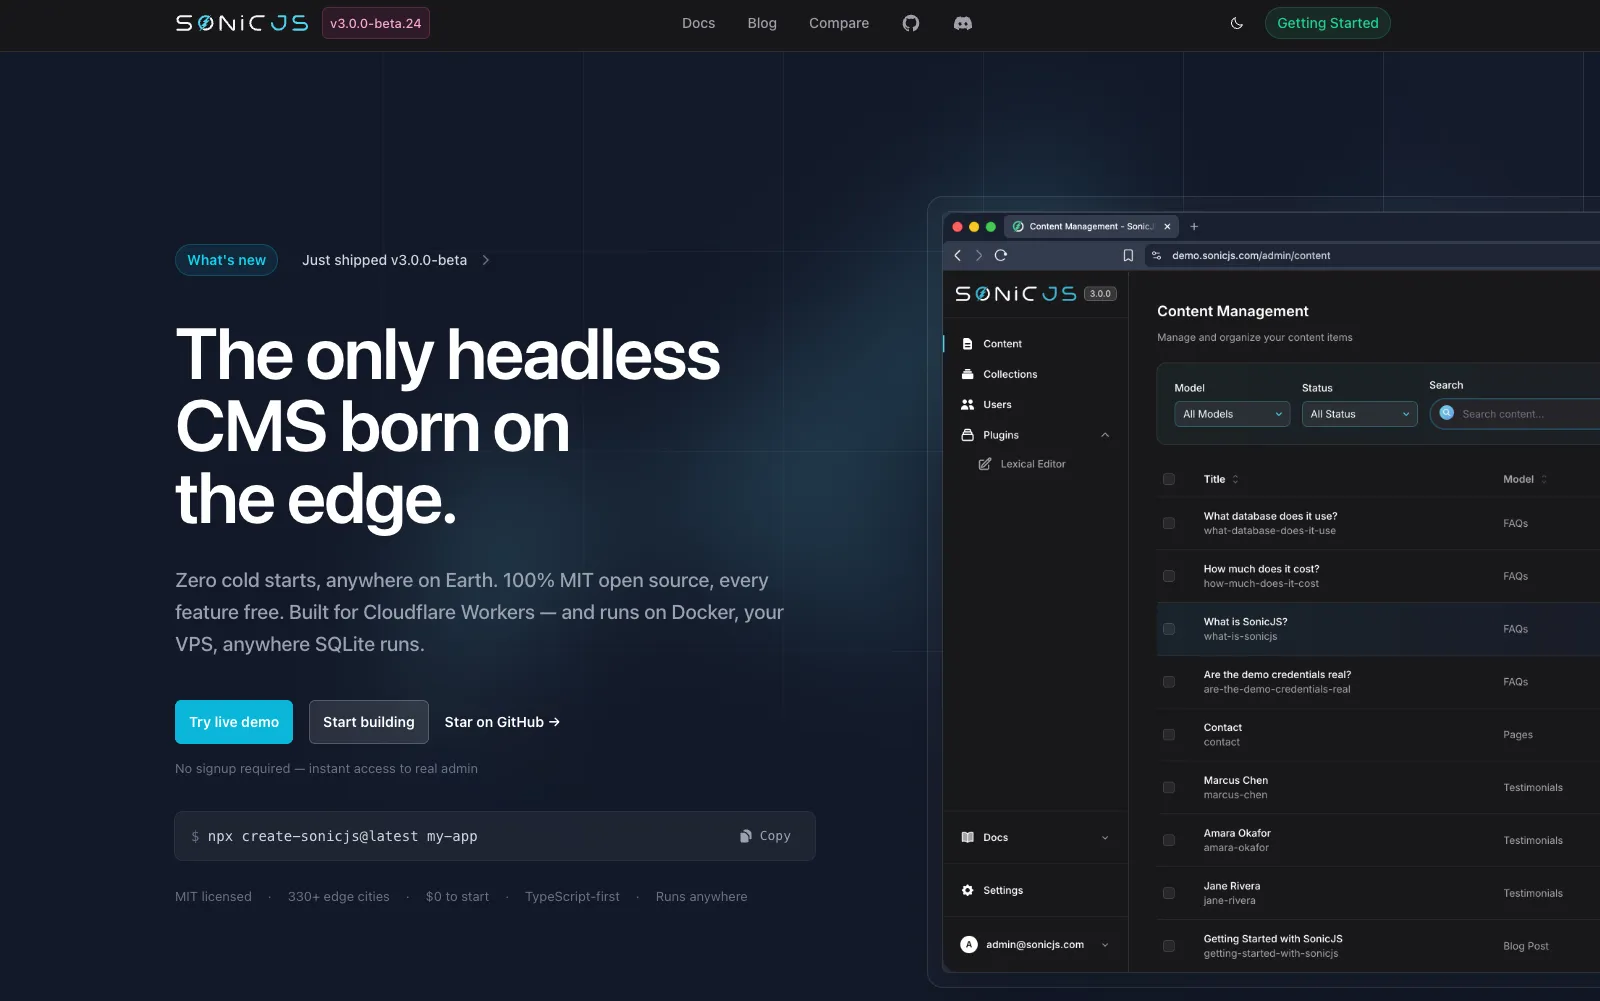
Task: Check the Getting Started with SonicJS row
Action: (1169, 946)
